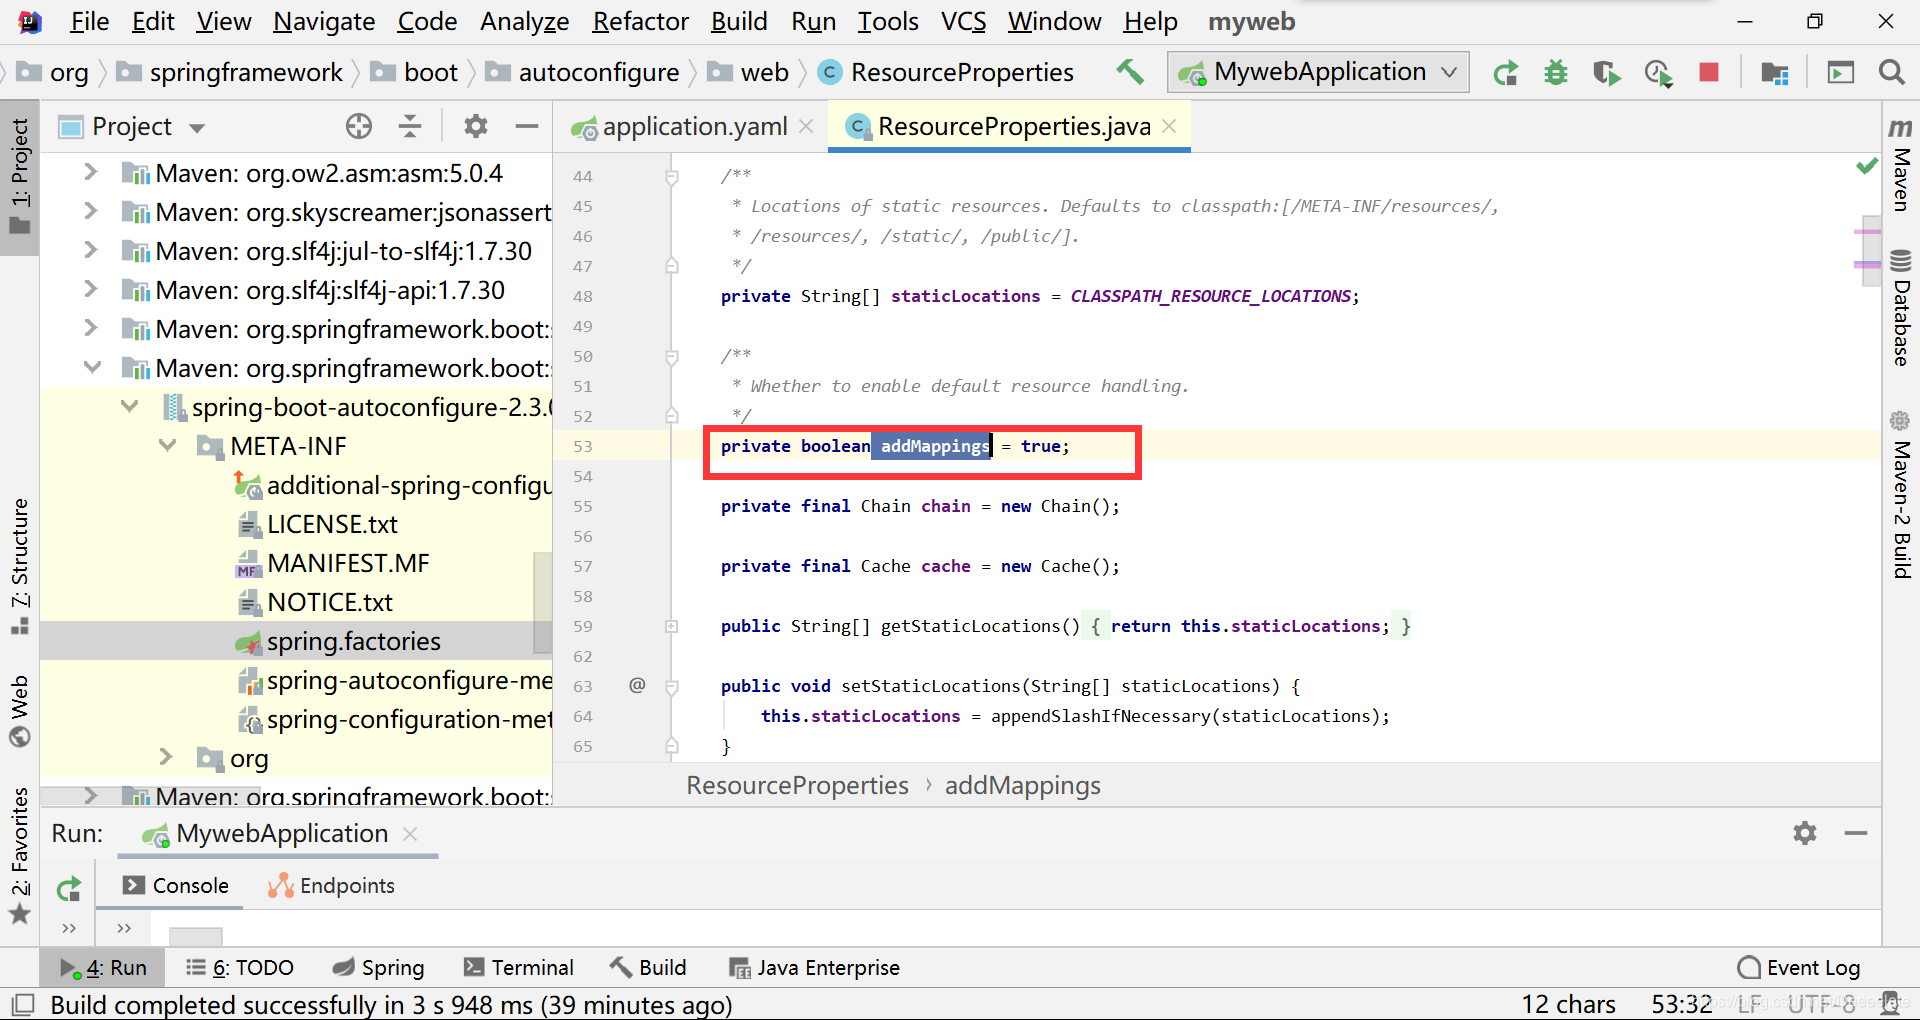Click autoconfigure in the navigation bar

click(598, 72)
